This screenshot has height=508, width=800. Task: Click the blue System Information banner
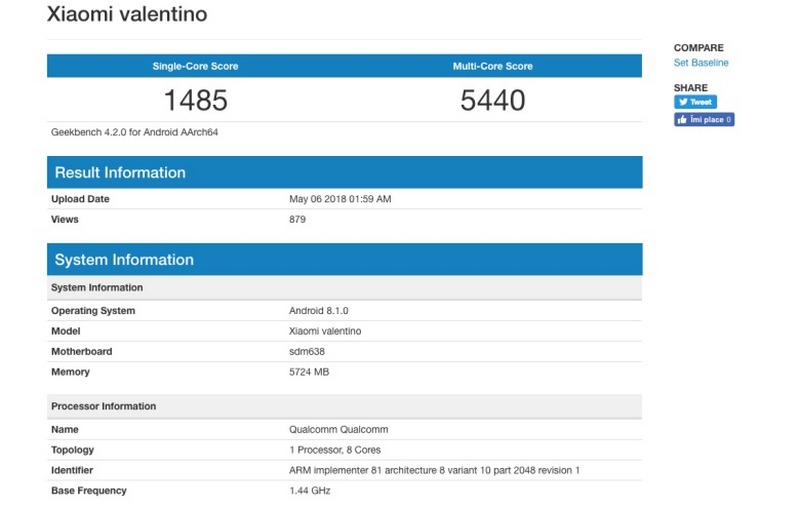click(344, 259)
